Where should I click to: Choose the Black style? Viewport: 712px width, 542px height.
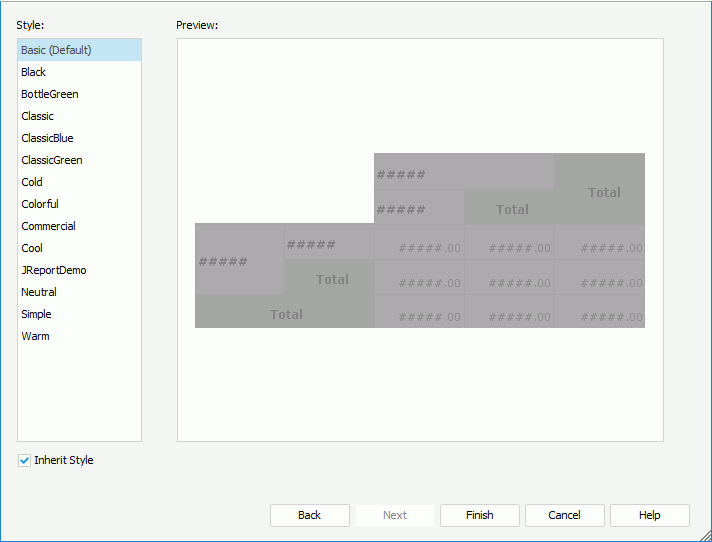(34, 72)
